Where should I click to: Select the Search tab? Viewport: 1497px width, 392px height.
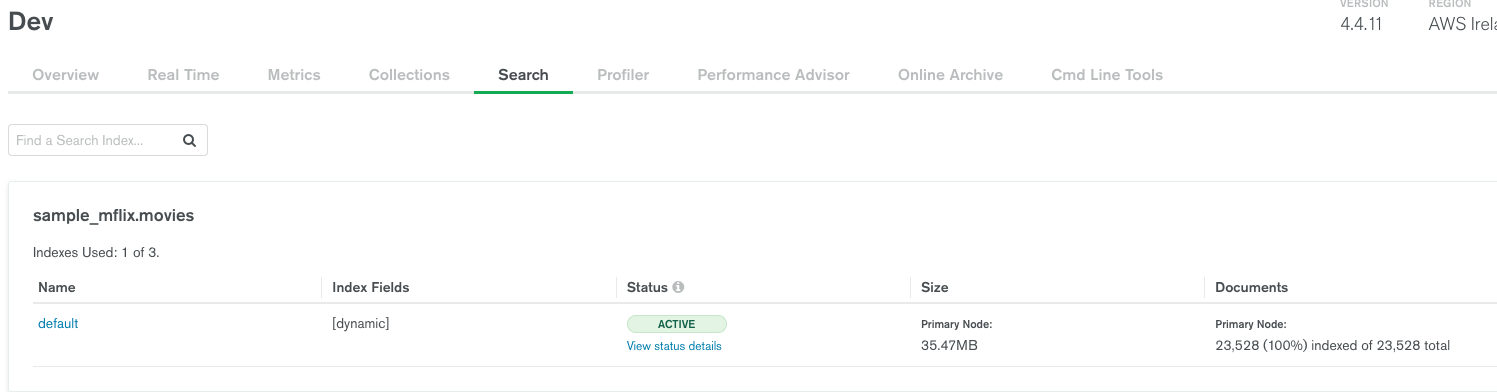pyautogui.click(x=523, y=75)
